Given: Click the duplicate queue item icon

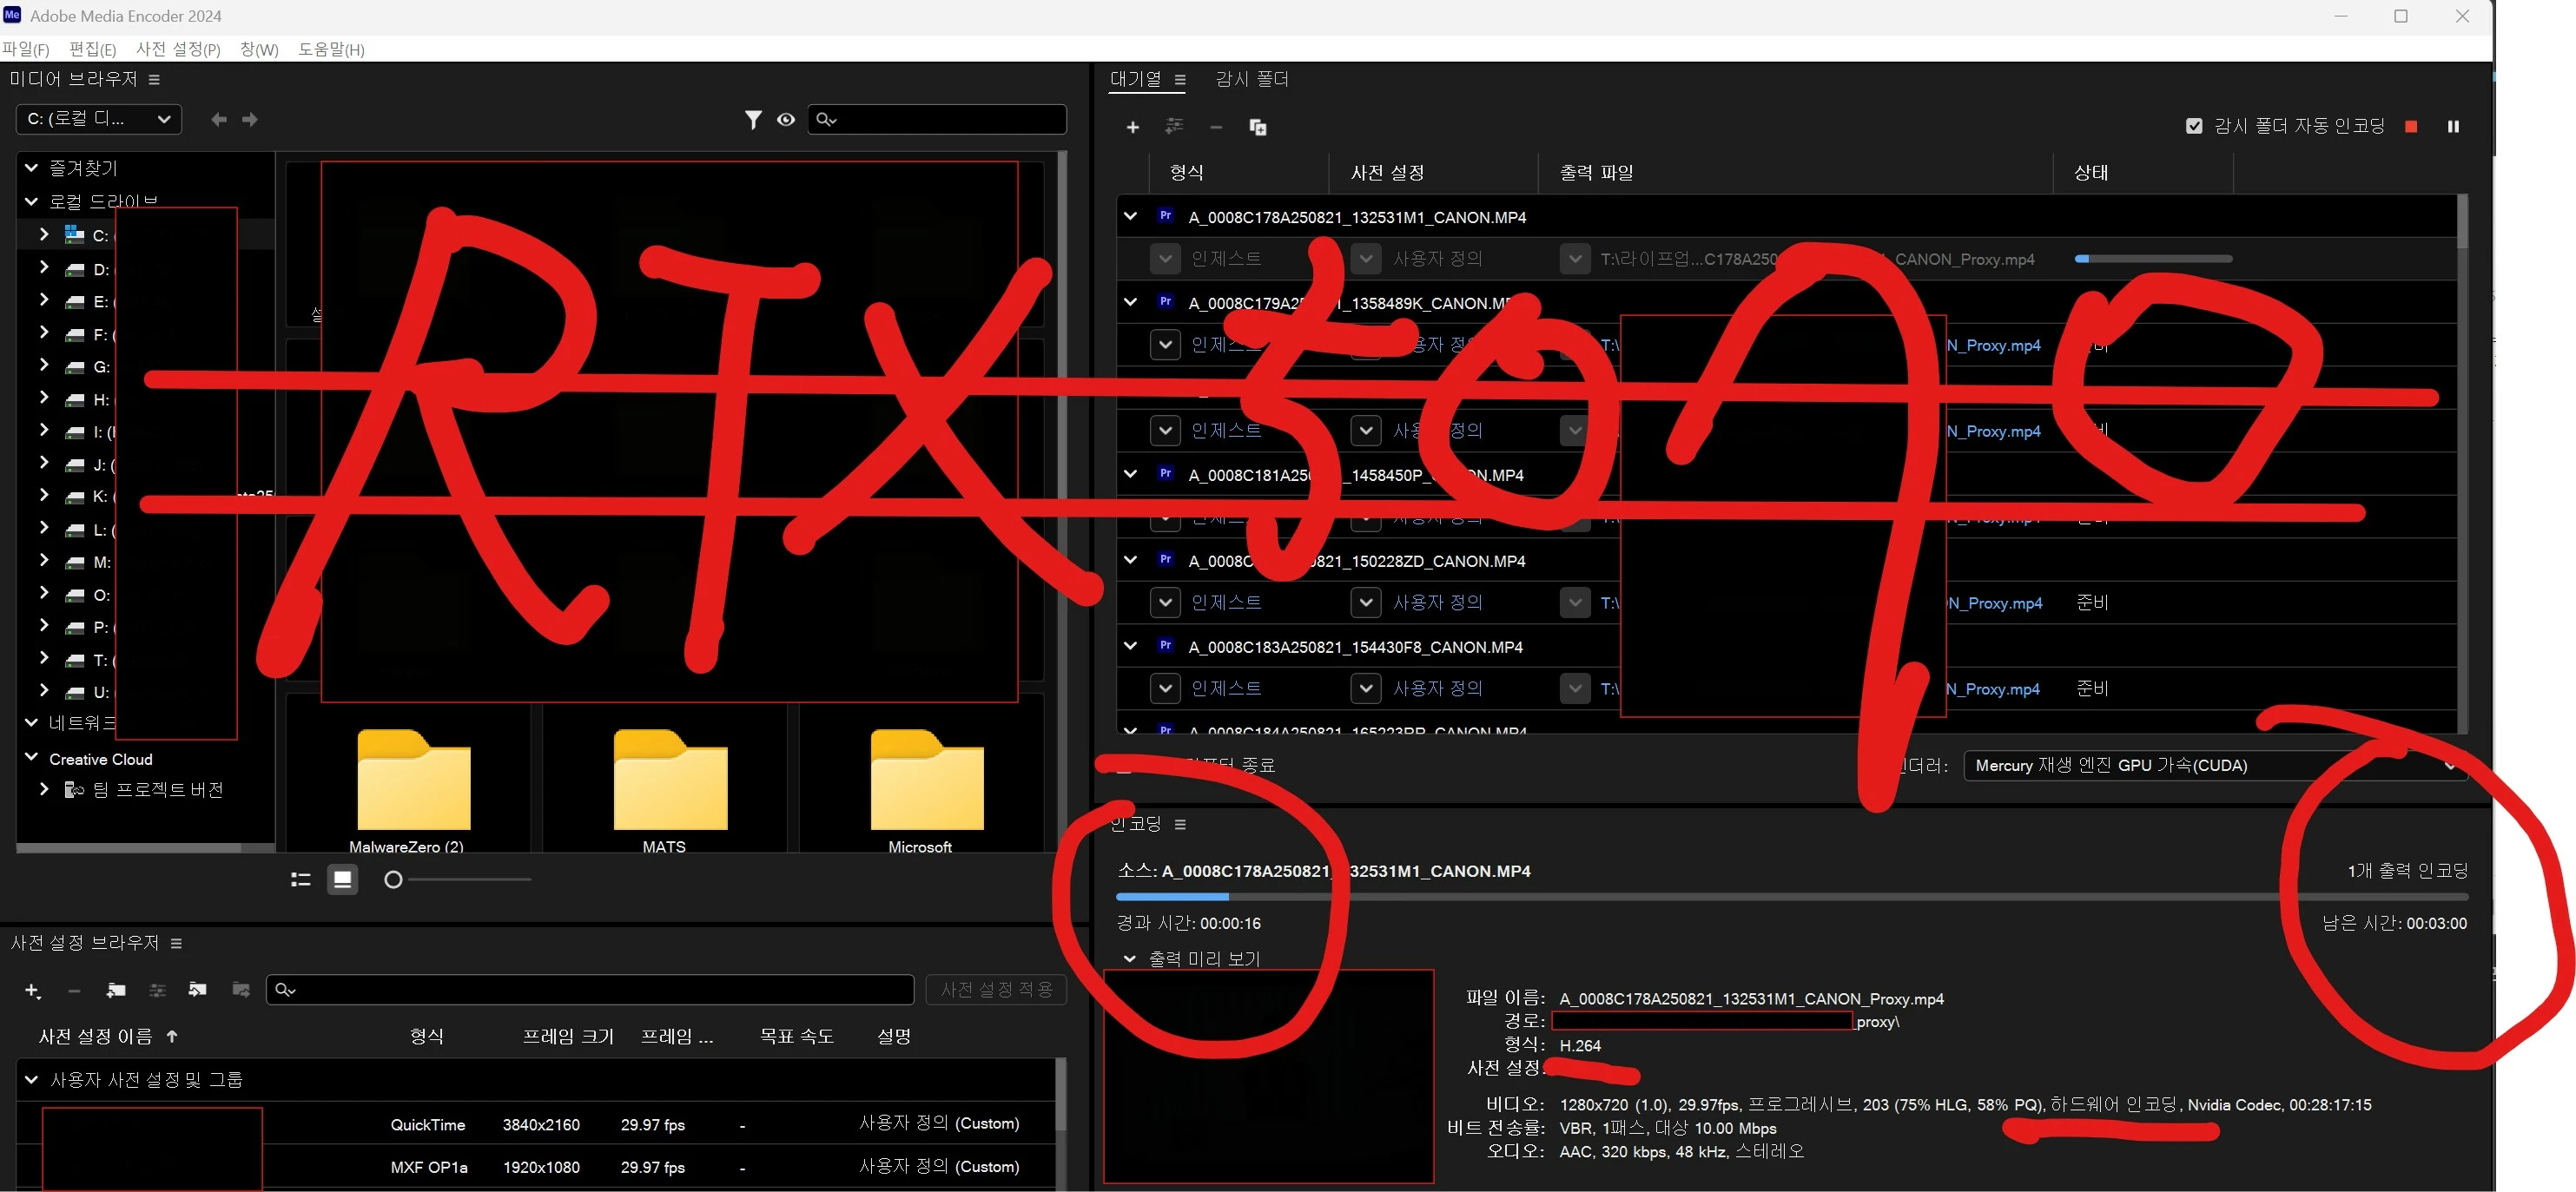Looking at the screenshot, I should [1257, 127].
